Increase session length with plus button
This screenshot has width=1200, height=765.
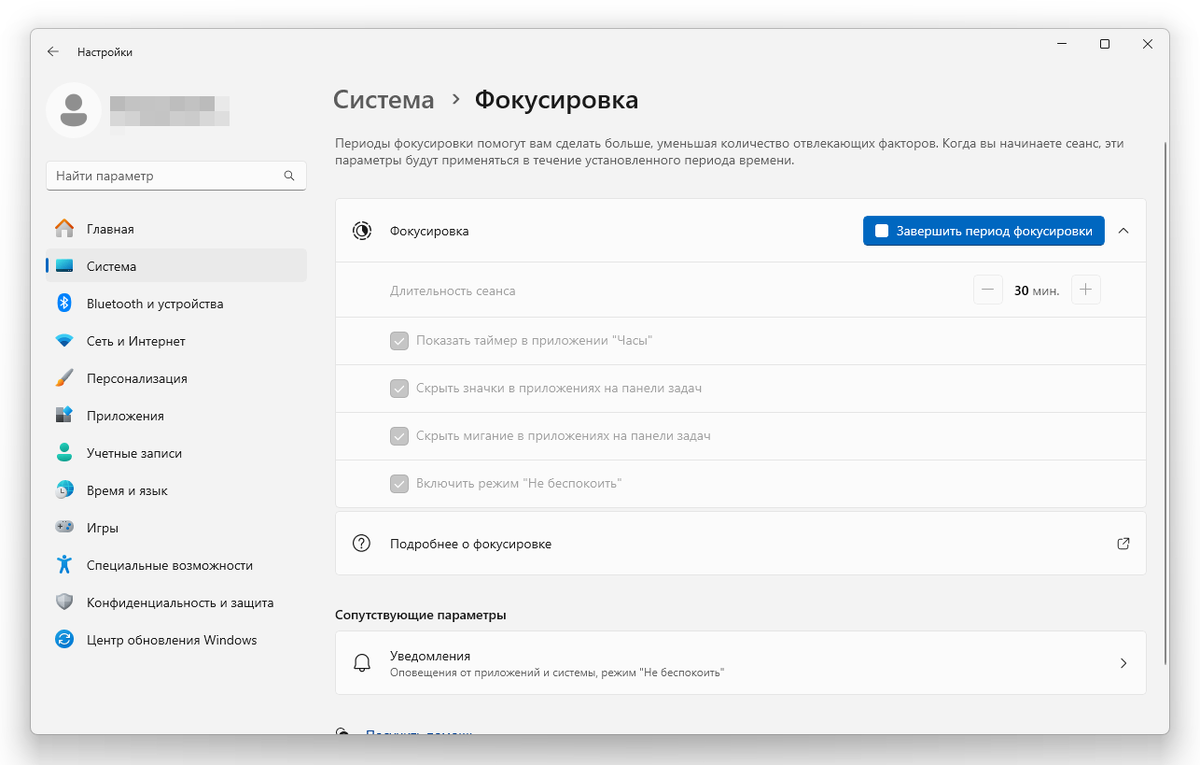coord(1086,291)
